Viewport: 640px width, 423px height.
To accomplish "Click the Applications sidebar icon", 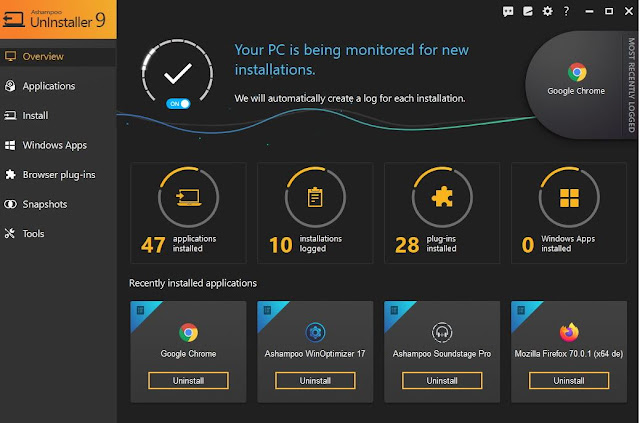I will 10,86.
